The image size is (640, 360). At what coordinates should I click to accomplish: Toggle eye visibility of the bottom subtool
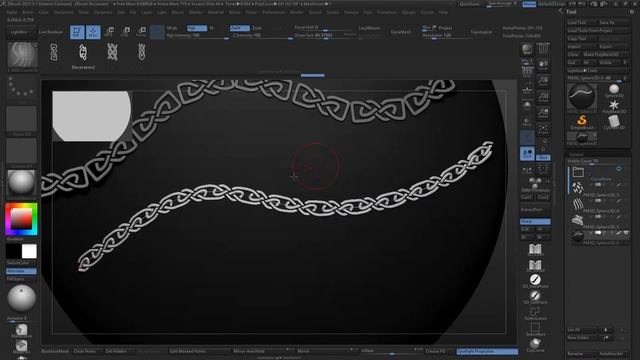pyautogui.click(x=626, y=233)
